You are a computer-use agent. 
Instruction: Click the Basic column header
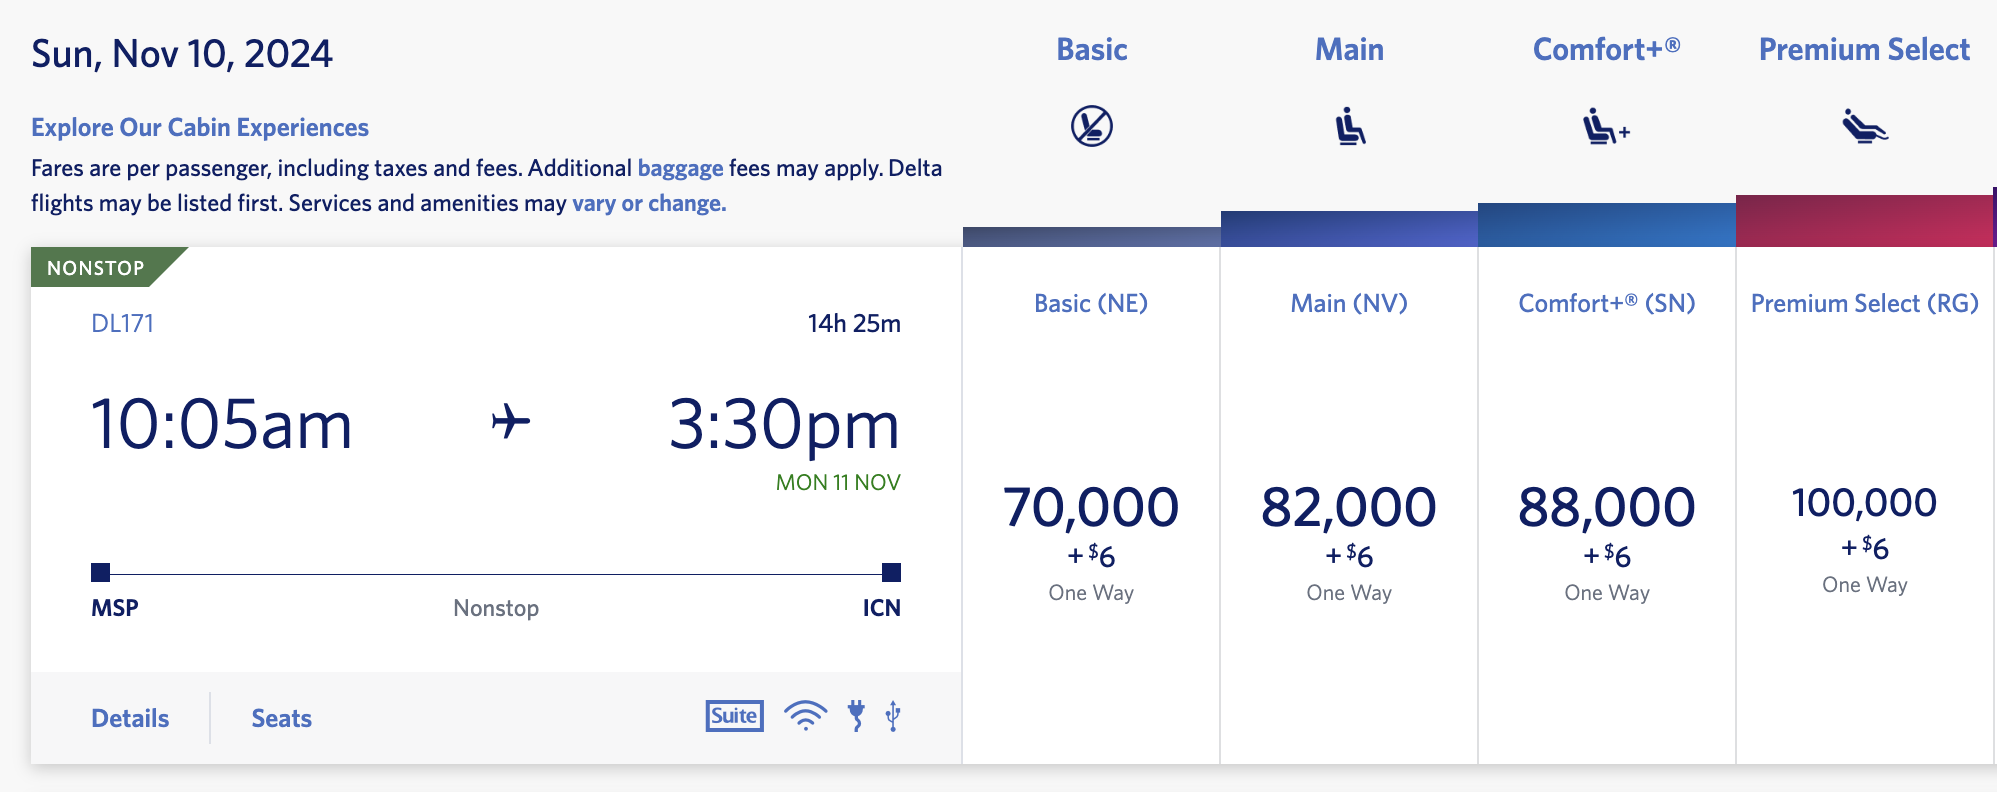pyautogui.click(x=1092, y=48)
